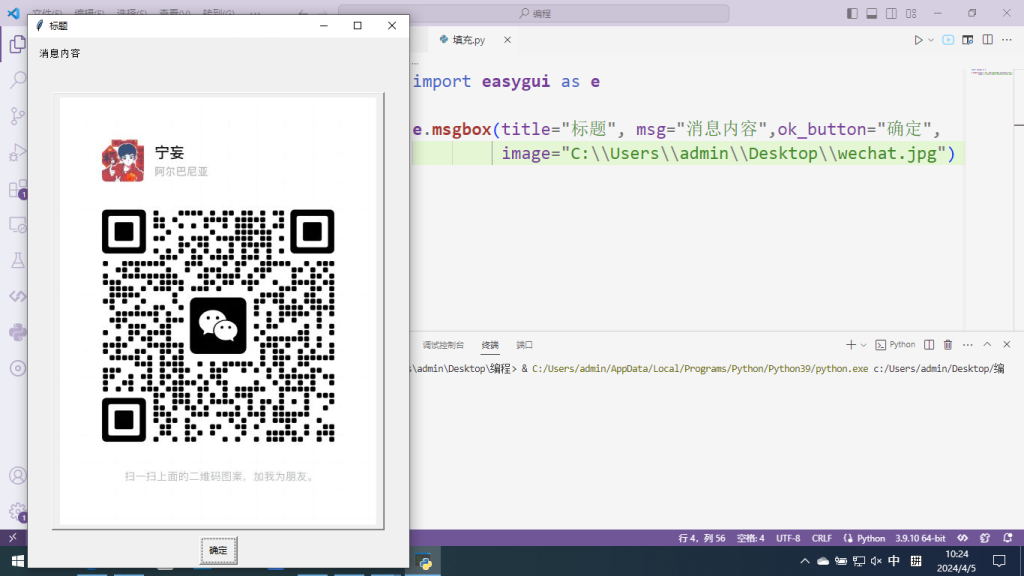Maximize the panel with the up chevron
The image size is (1024, 576).
pyautogui.click(x=987, y=345)
